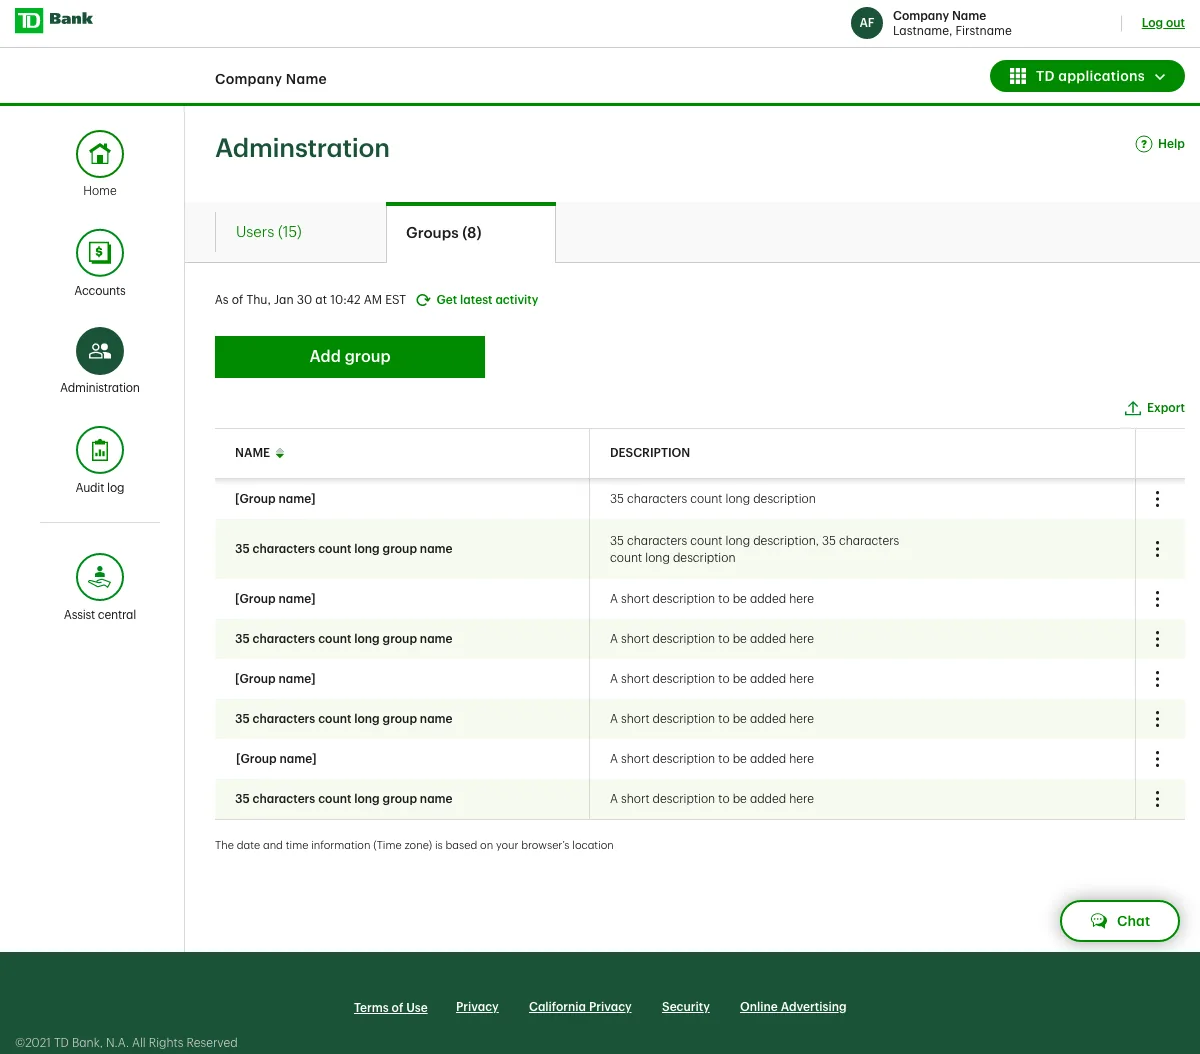Open the Accounts sidebar icon

[100, 253]
